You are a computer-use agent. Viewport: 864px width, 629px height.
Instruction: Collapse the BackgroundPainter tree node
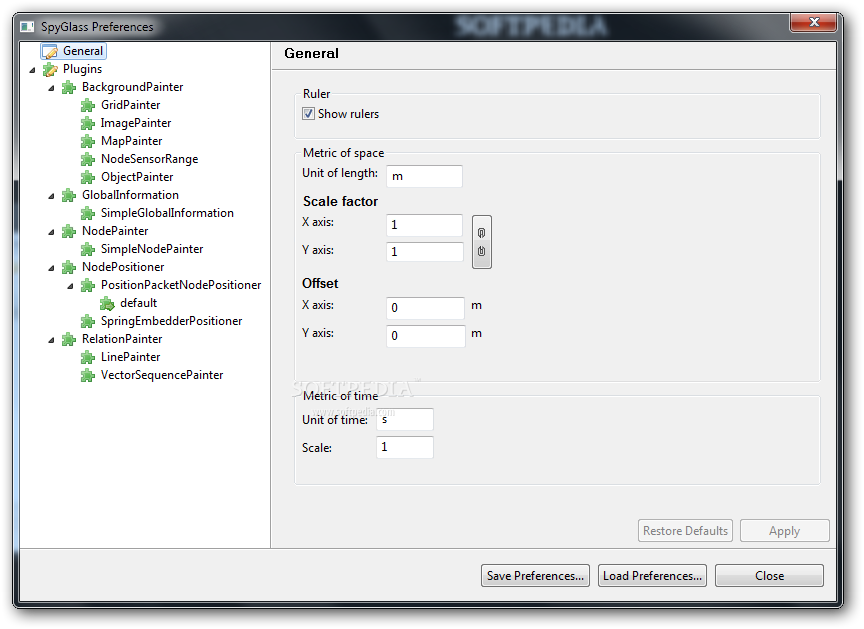coord(51,88)
